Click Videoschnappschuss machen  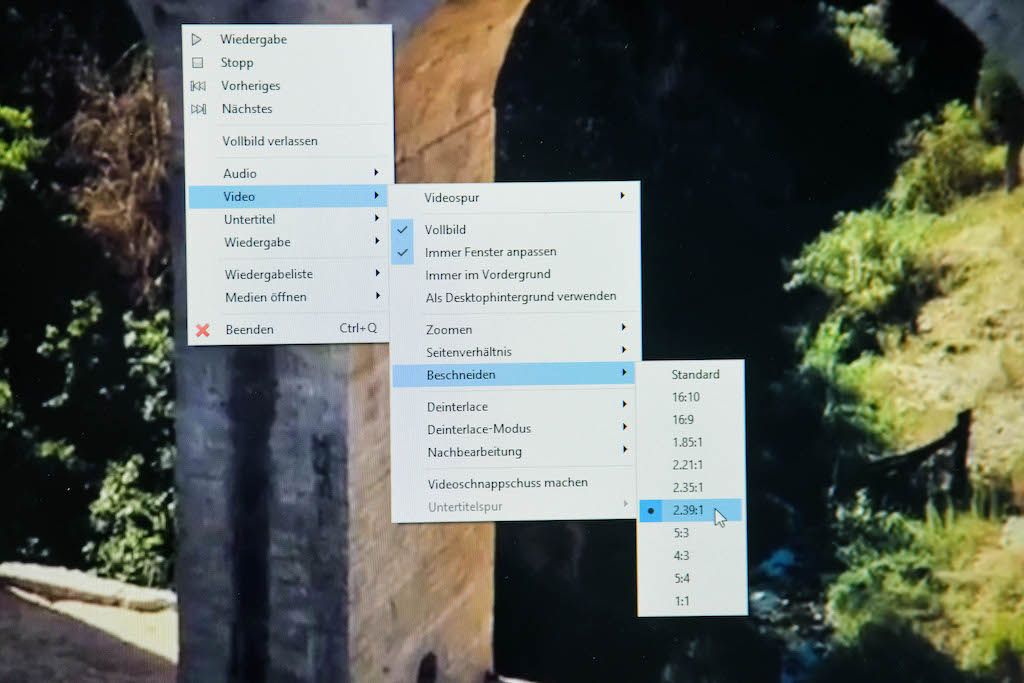point(515,484)
